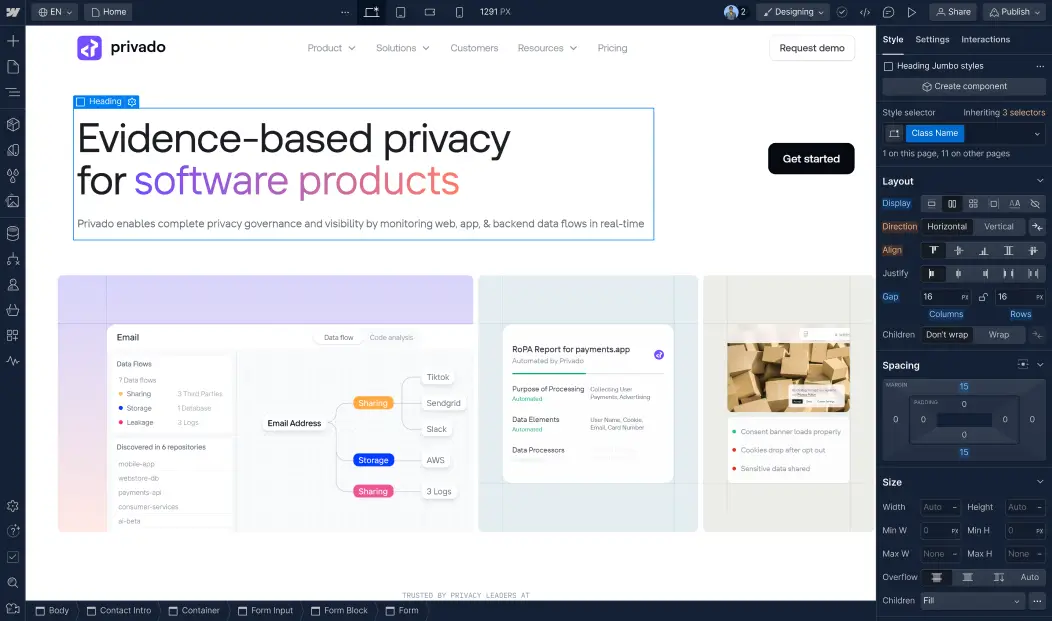
Task: Expand the Resources nav dropdown
Action: click(x=547, y=48)
